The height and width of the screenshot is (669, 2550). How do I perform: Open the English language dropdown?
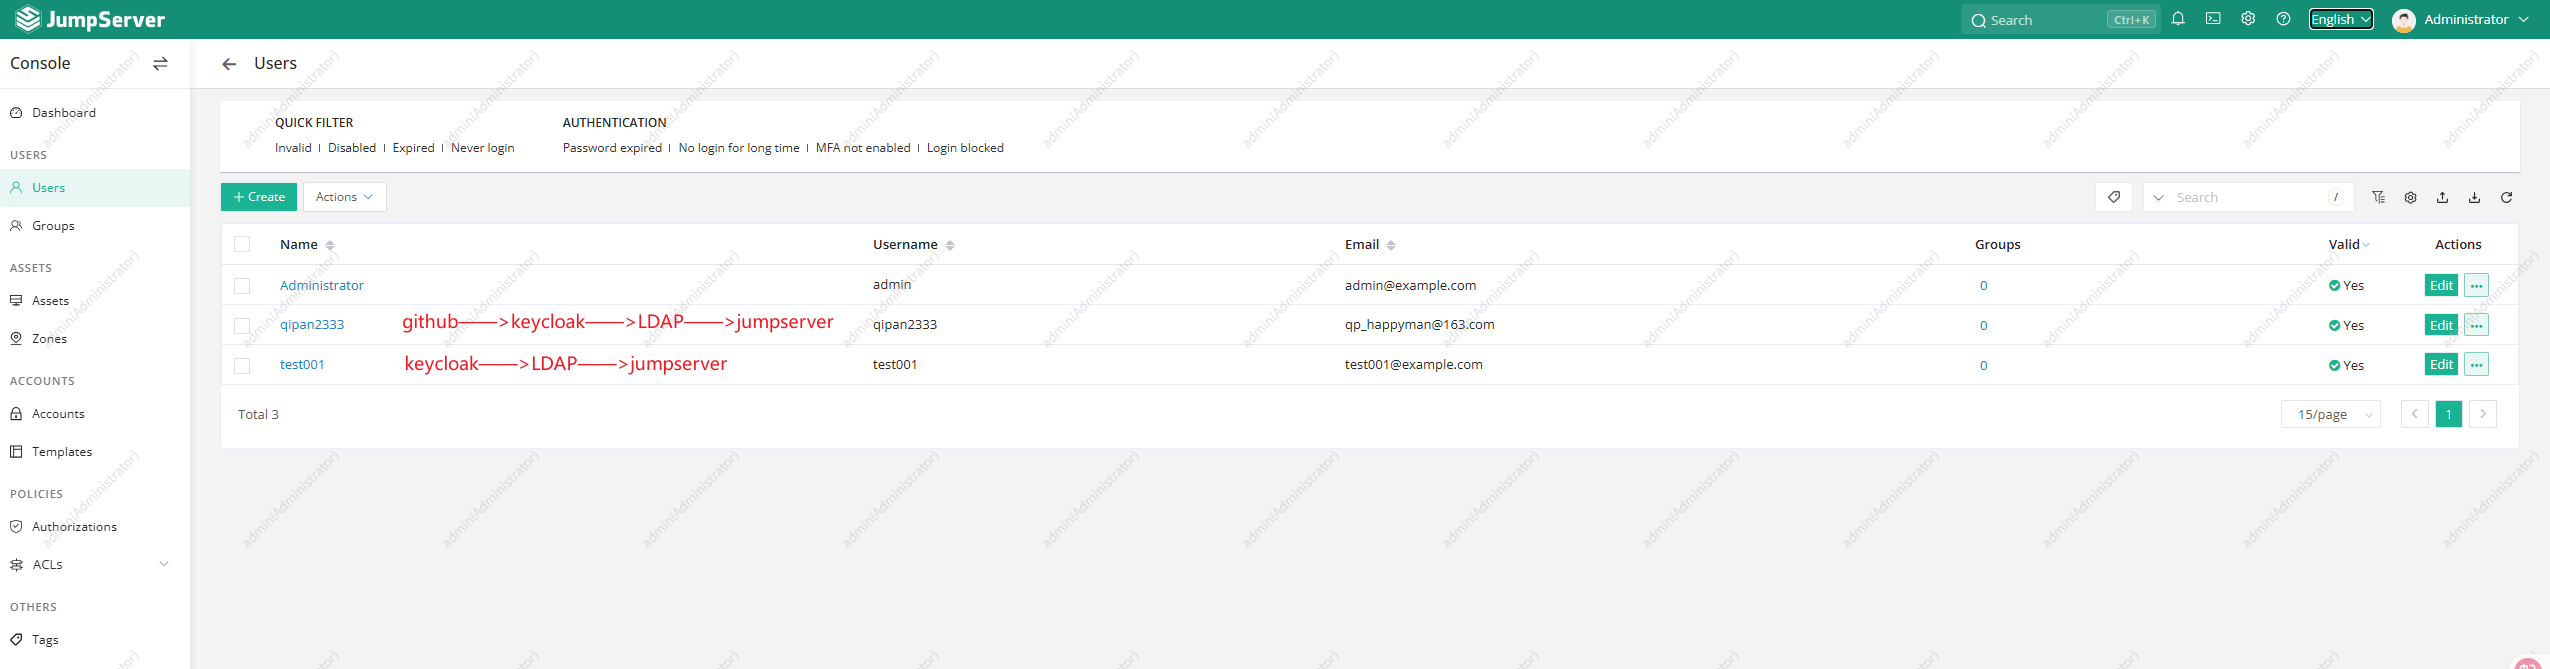[2340, 20]
